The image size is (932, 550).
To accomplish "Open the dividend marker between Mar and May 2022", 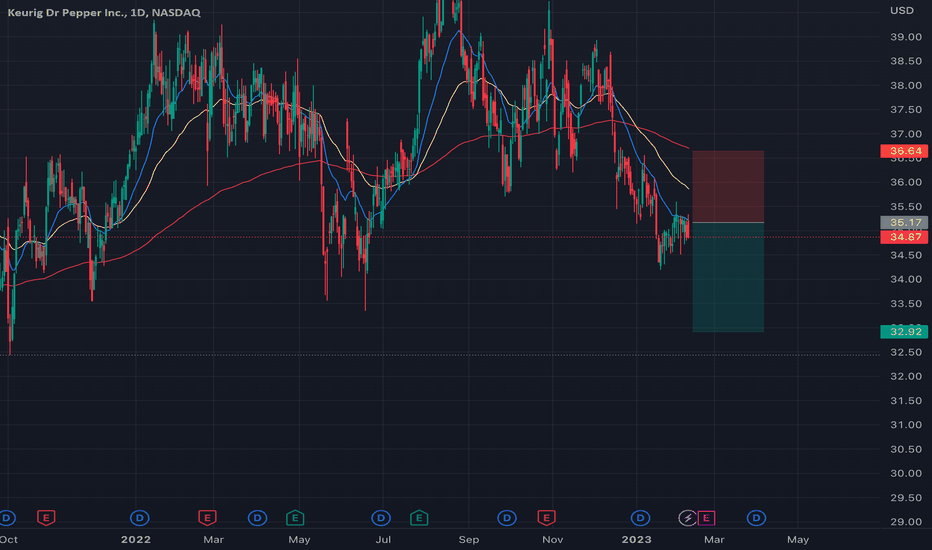I will point(257,518).
